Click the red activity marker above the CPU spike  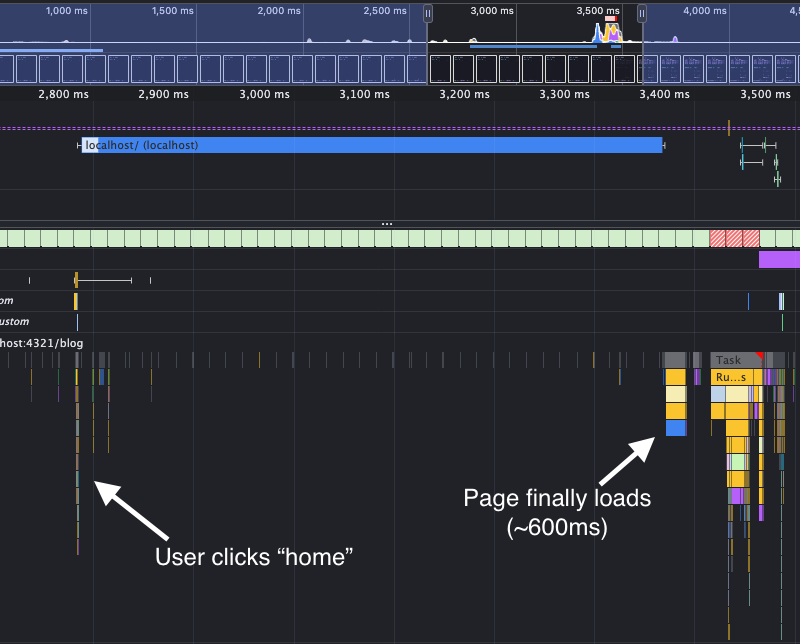tap(611, 17)
